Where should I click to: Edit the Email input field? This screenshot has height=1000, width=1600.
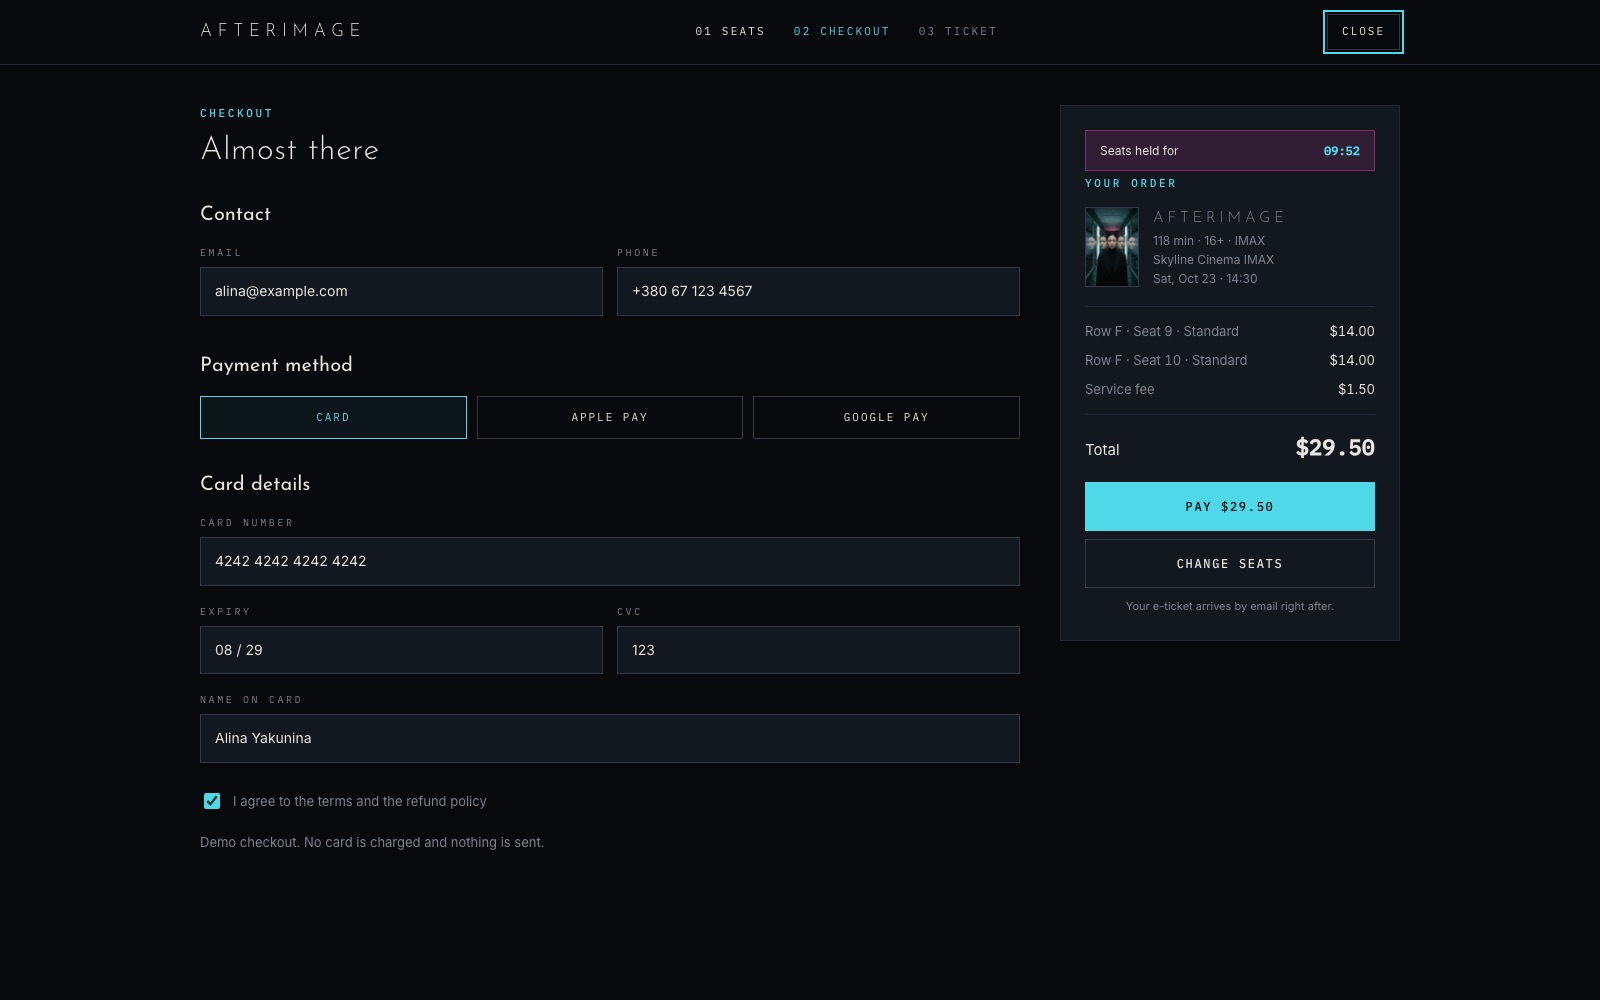pos(401,291)
